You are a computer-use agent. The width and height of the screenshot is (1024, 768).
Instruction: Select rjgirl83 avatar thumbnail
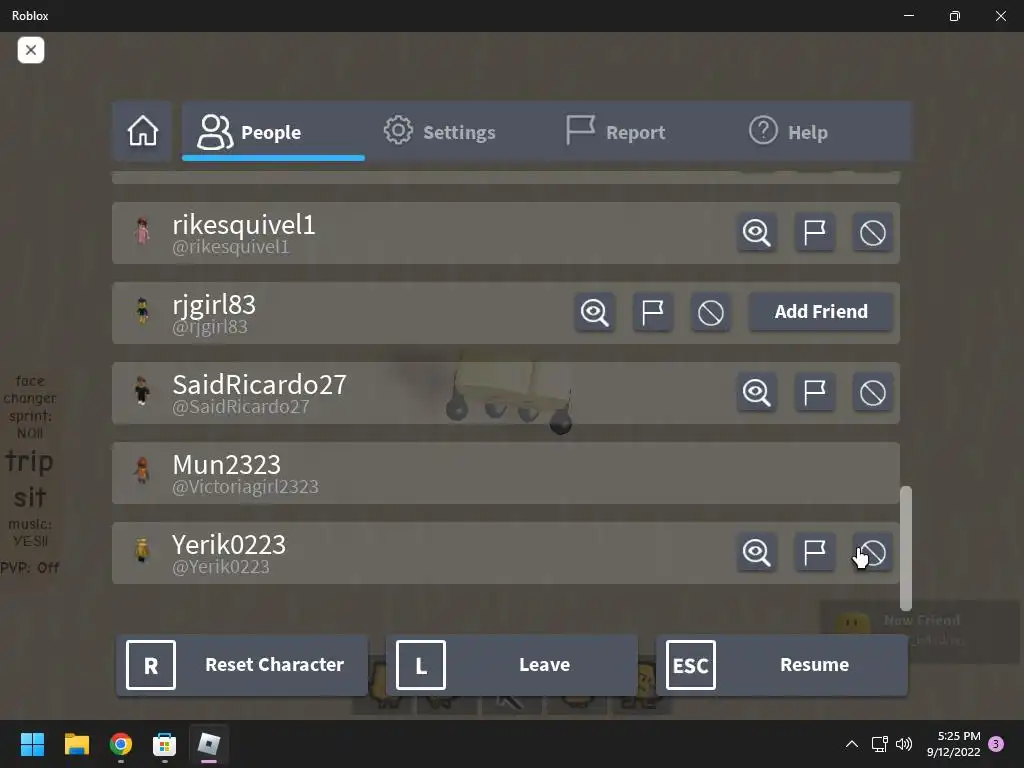pyautogui.click(x=142, y=312)
